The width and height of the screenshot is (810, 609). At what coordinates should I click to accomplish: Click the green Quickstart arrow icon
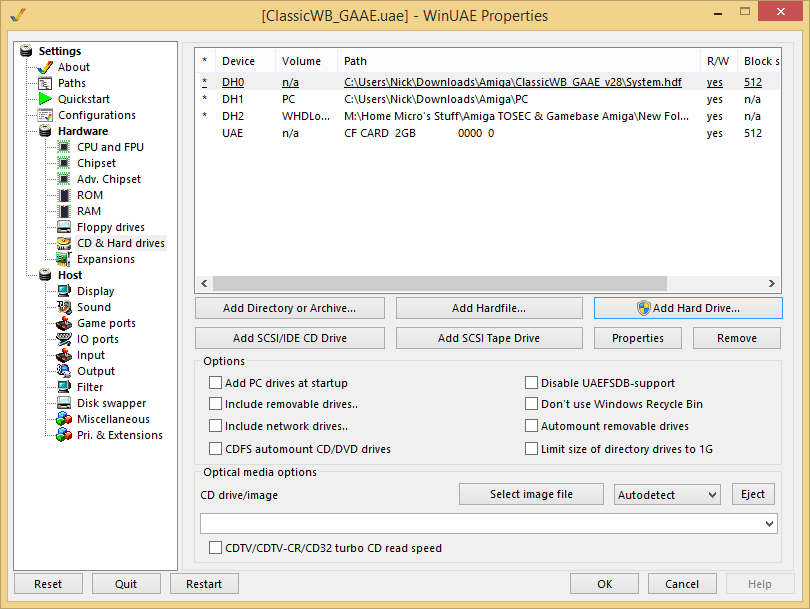(x=45, y=99)
